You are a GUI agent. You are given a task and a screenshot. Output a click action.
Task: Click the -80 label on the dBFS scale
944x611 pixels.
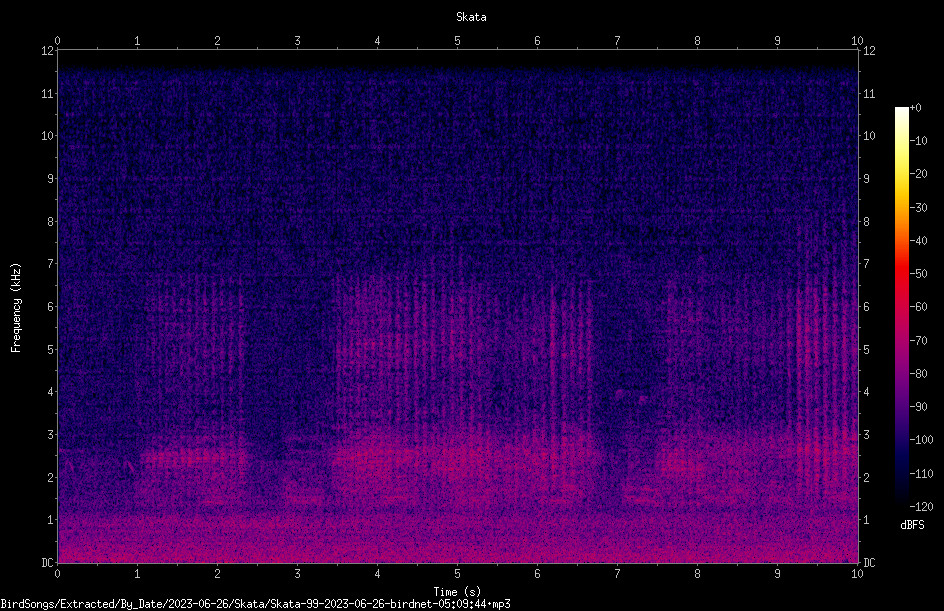point(919,374)
